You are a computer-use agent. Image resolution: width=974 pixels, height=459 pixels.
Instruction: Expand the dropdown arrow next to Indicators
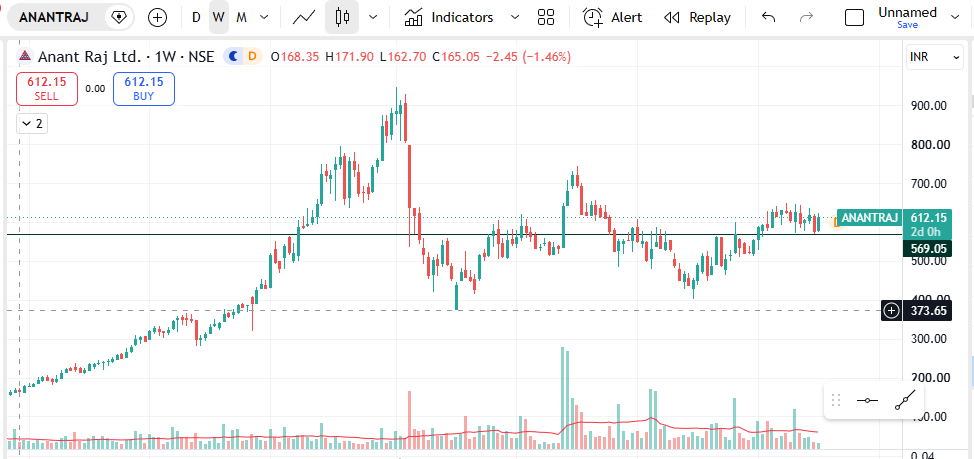514,17
